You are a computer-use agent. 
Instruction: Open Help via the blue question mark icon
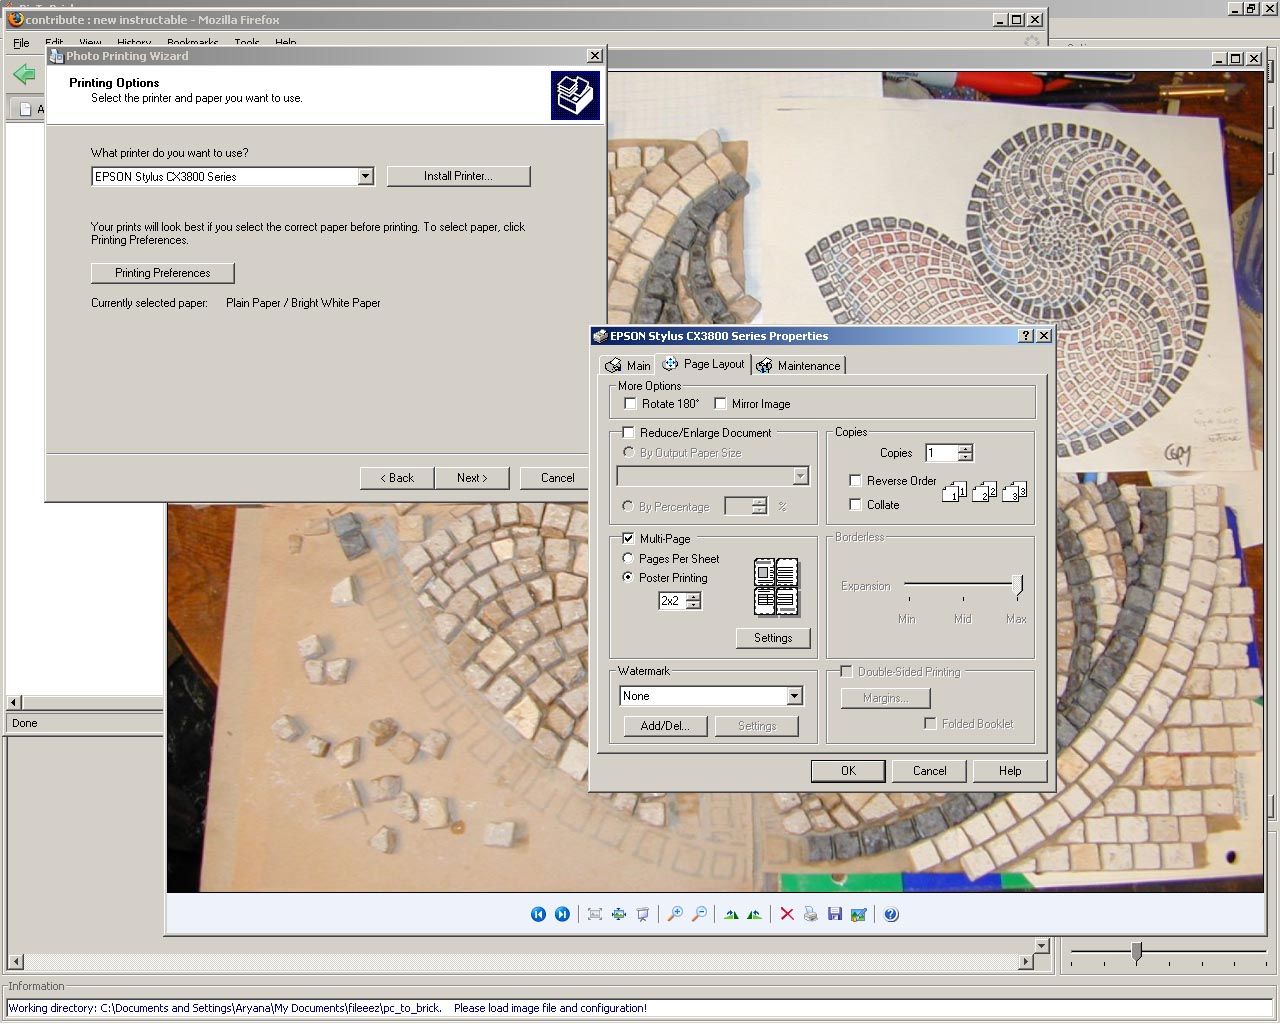tap(890, 913)
